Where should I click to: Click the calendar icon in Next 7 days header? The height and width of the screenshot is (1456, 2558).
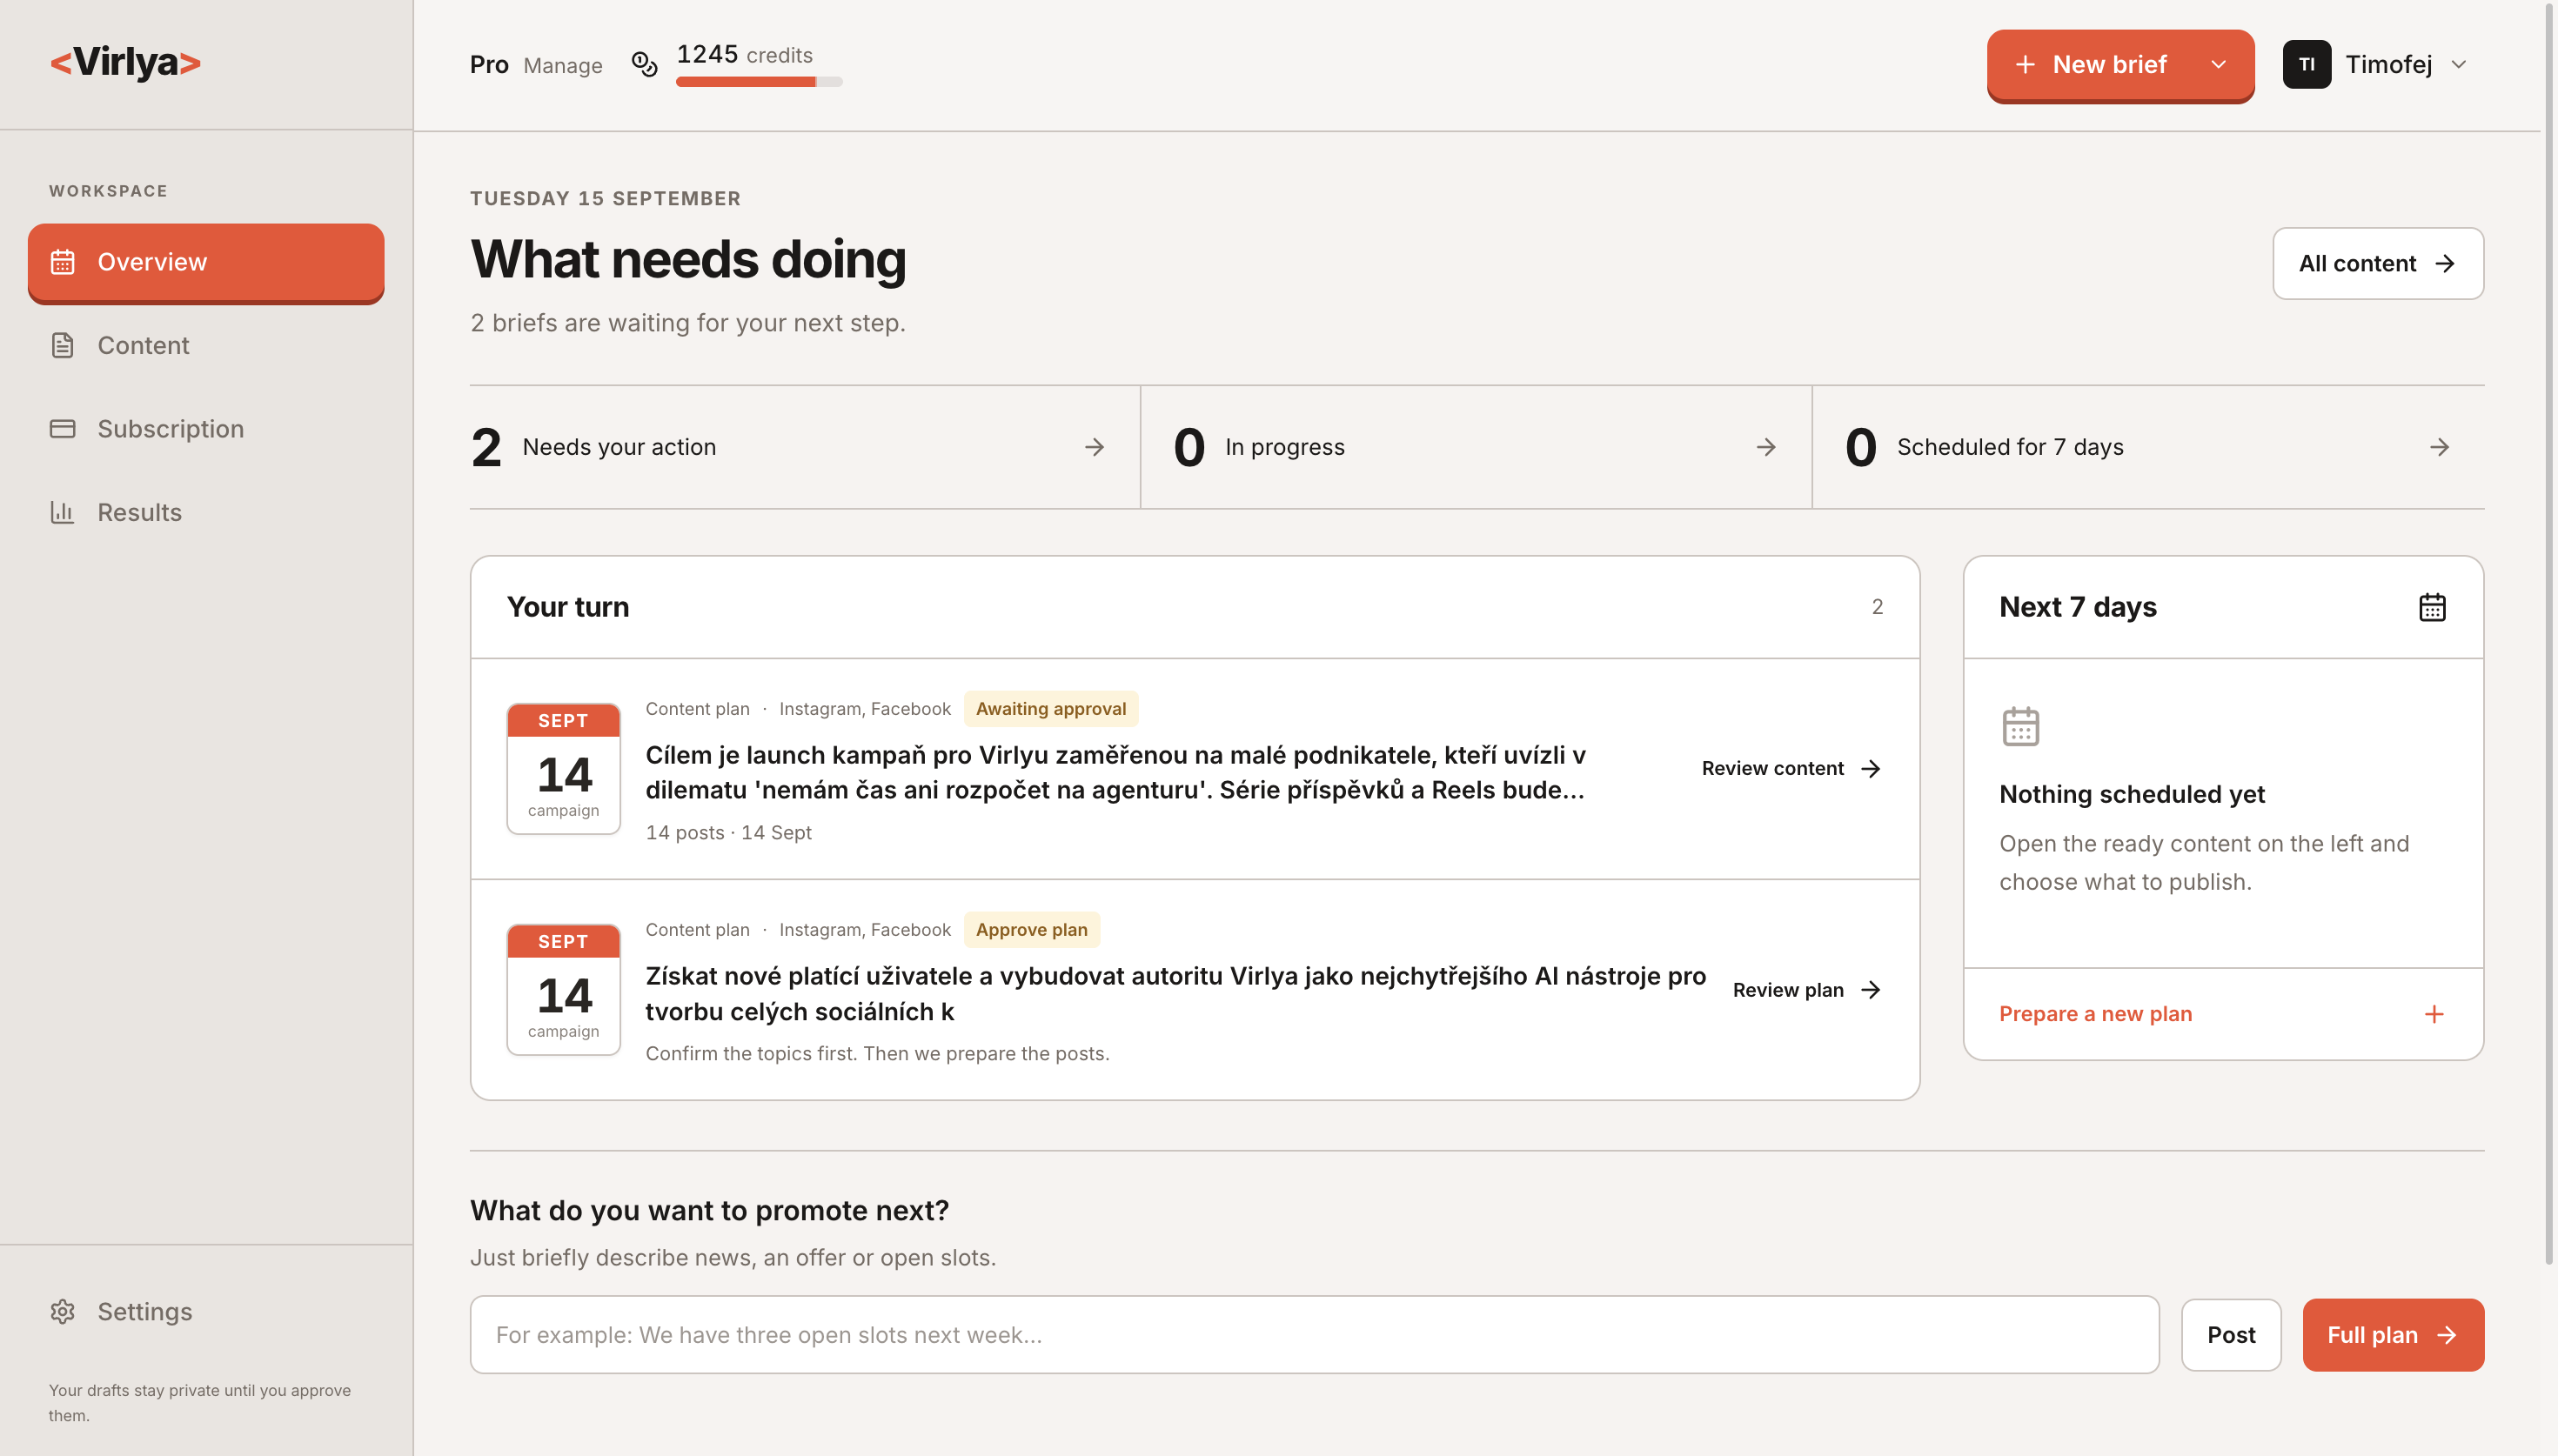pyautogui.click(x=2432, y=607)
